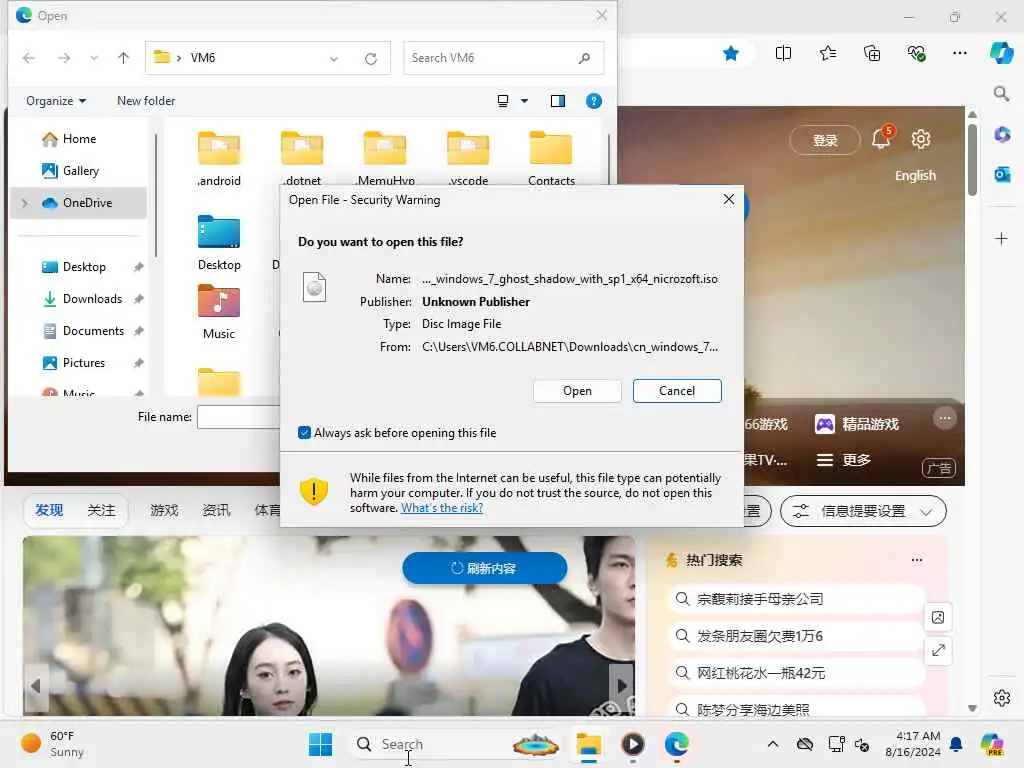Select the .android folder
Image resolution: width=1024 pixels, height=768 pixels.
219,158
